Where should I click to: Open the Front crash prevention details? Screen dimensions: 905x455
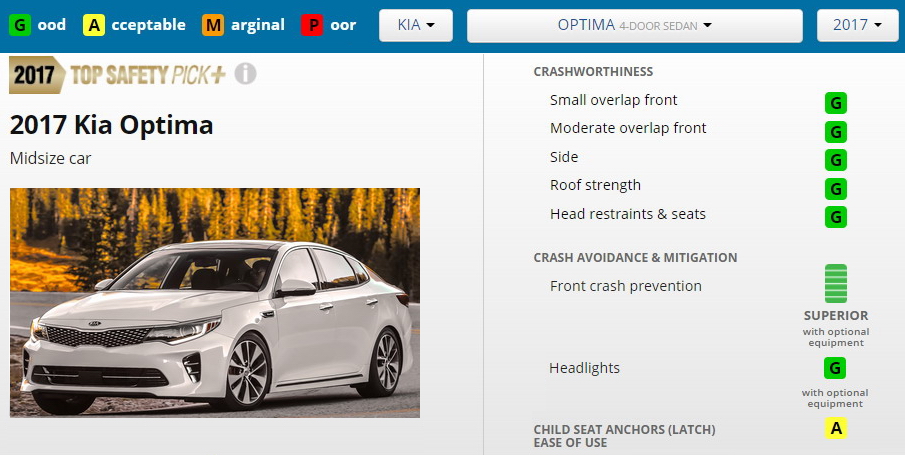click(626, 286)
